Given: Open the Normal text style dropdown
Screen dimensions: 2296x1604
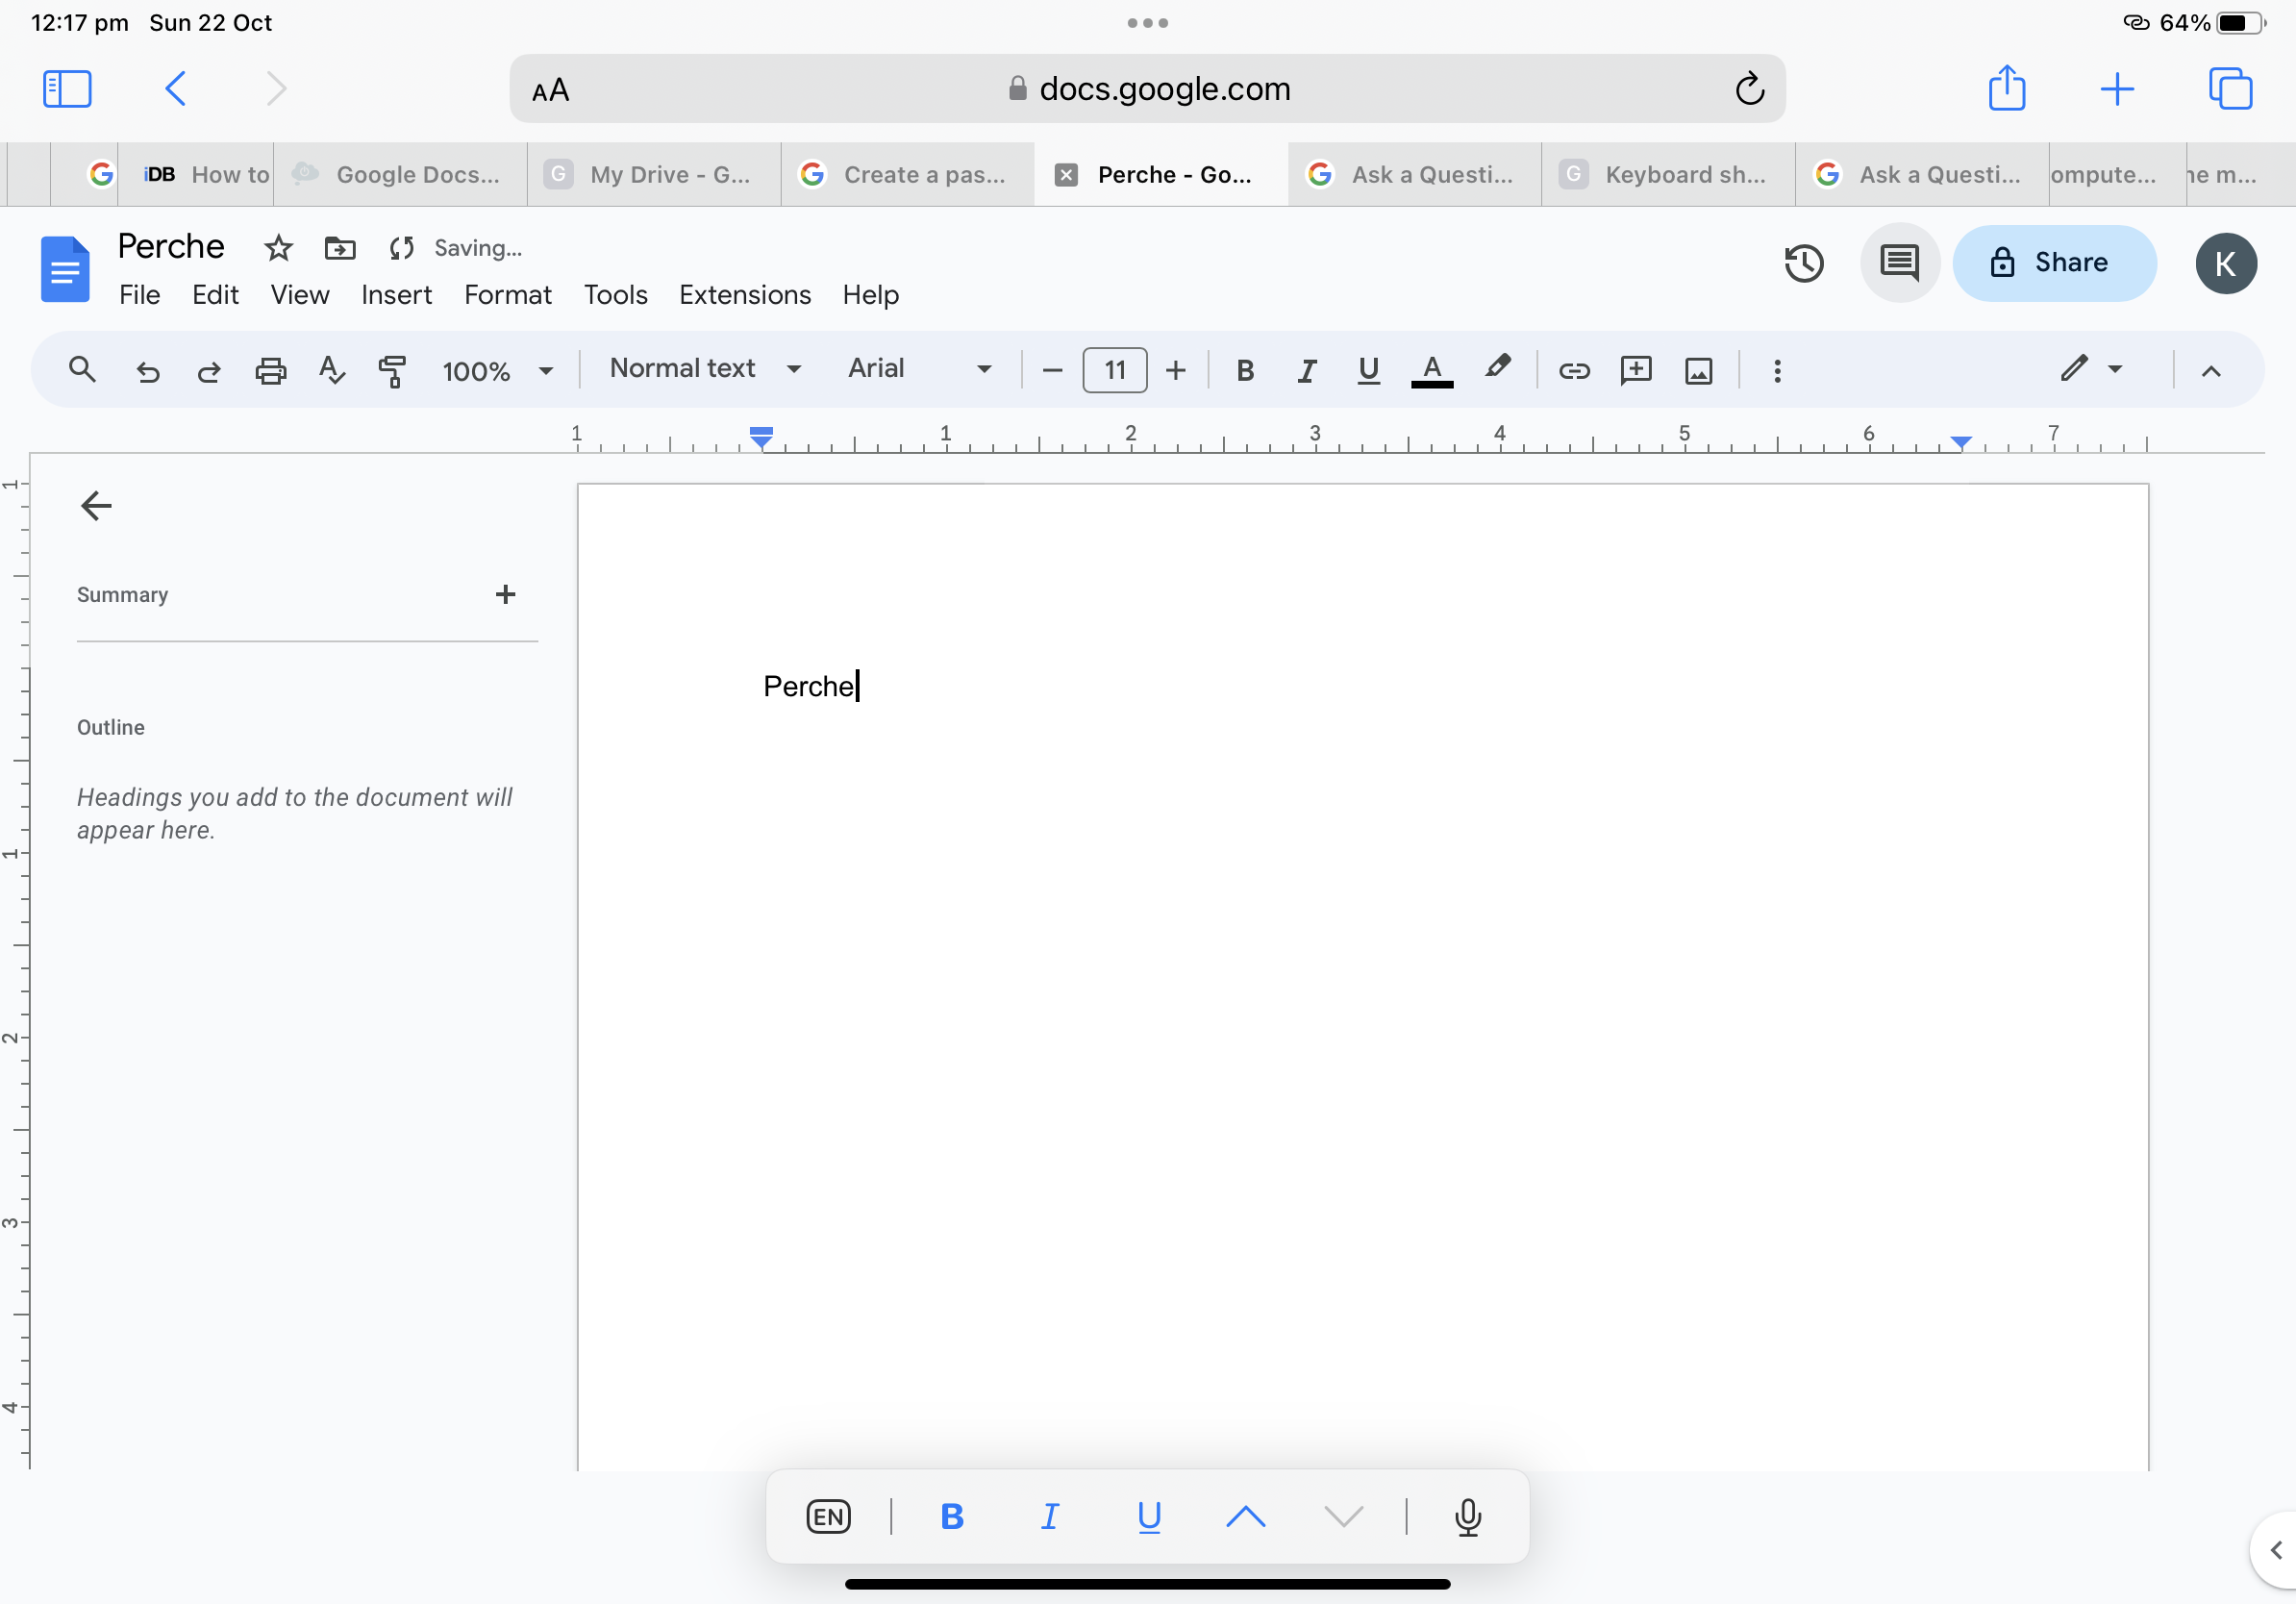Looking at the screenshot, I should (x=705, y=369).
